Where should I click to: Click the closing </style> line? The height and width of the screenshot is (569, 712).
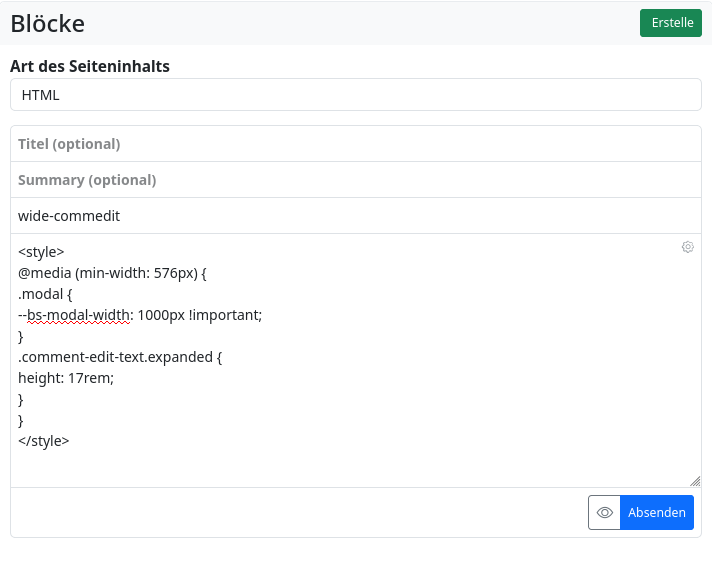click(x=44, y=441)
